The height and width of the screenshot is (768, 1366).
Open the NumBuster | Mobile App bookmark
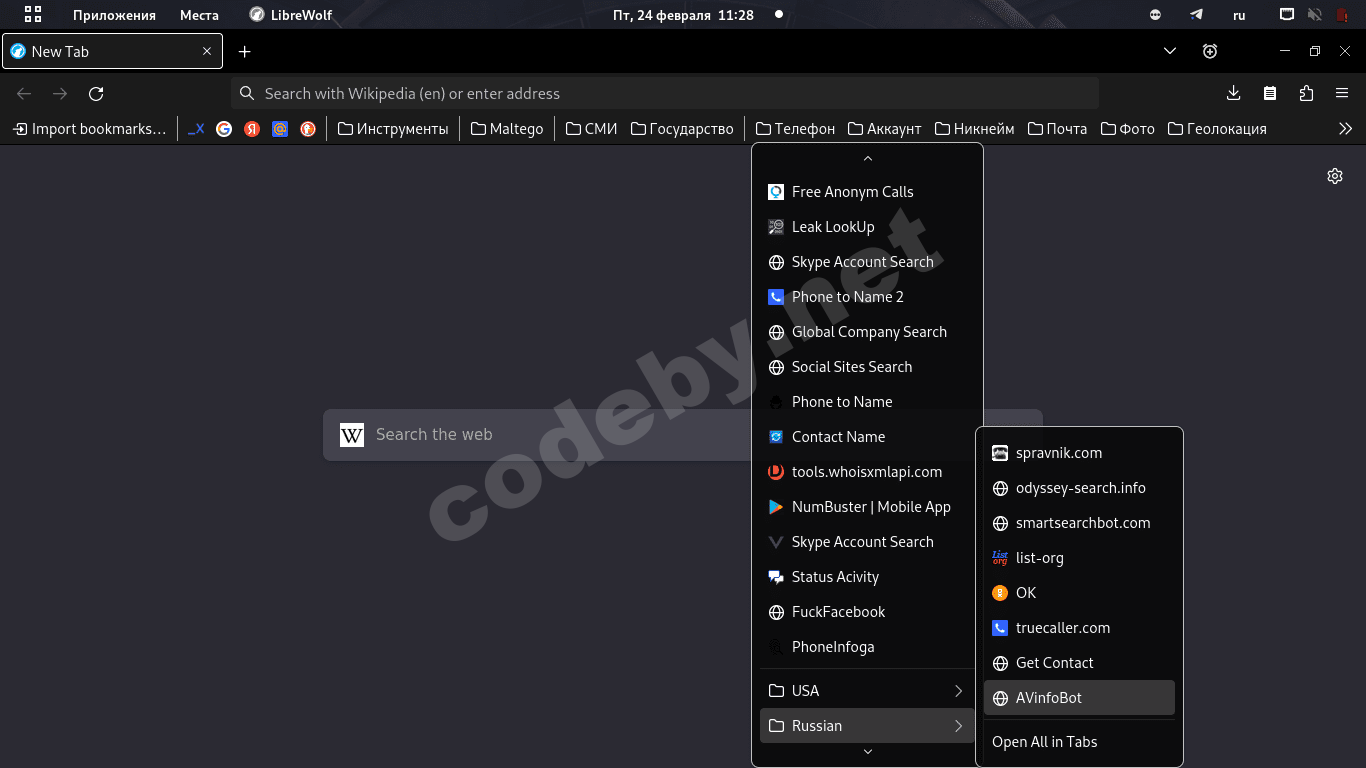867,507
